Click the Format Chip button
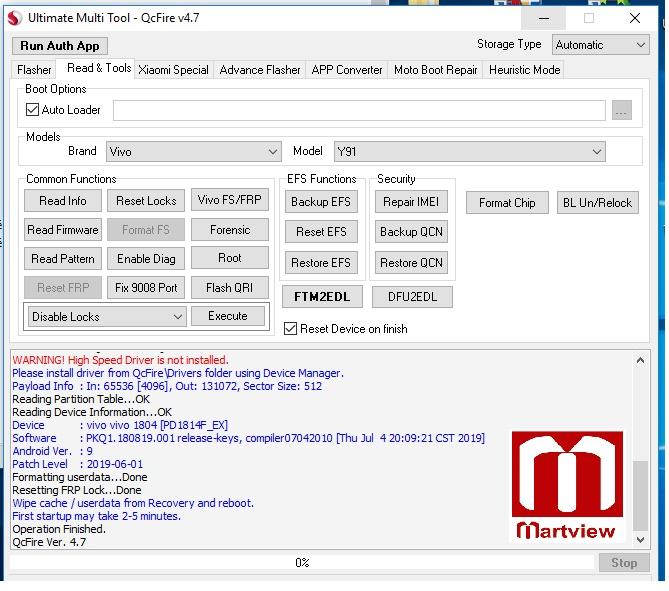Image resolution: width=669 pixels, height=591 pixels. 507,203
